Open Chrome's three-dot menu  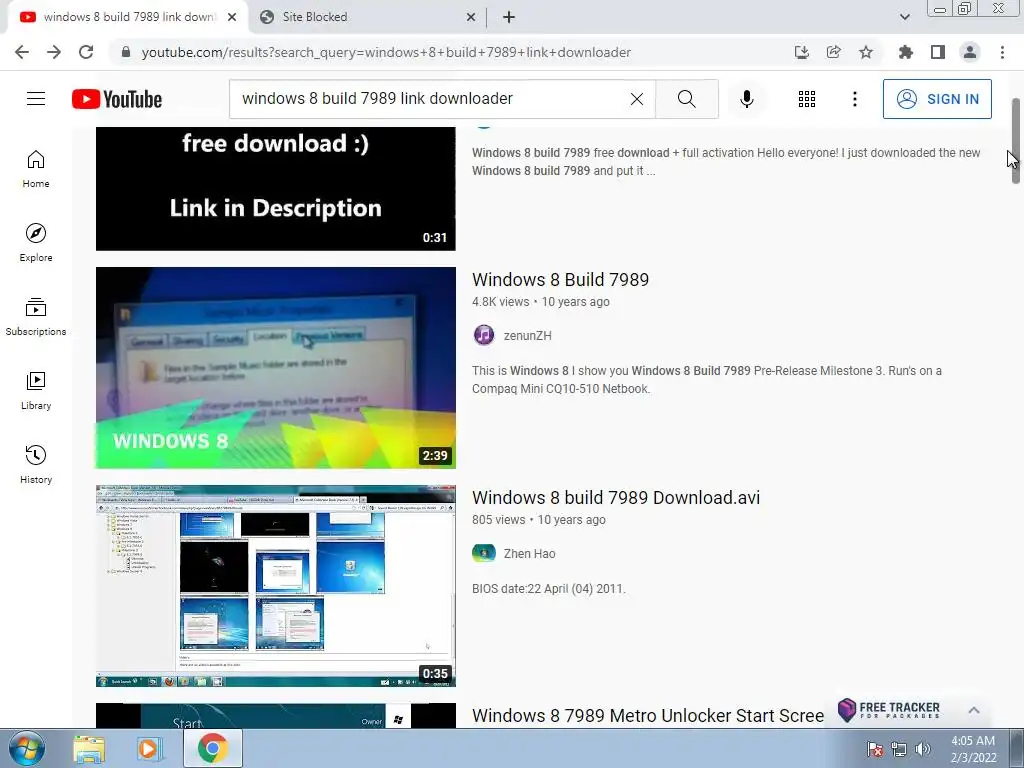(1002, 52)
